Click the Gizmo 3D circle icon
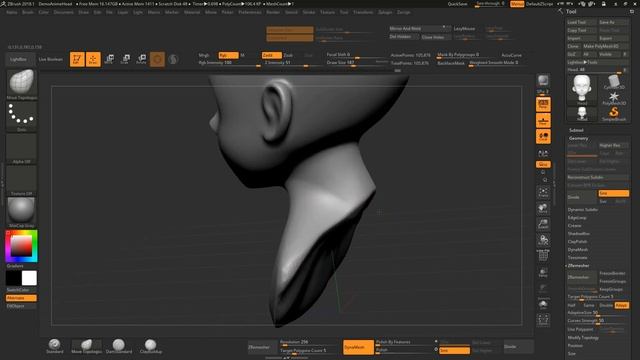 (x=157, y=60)
